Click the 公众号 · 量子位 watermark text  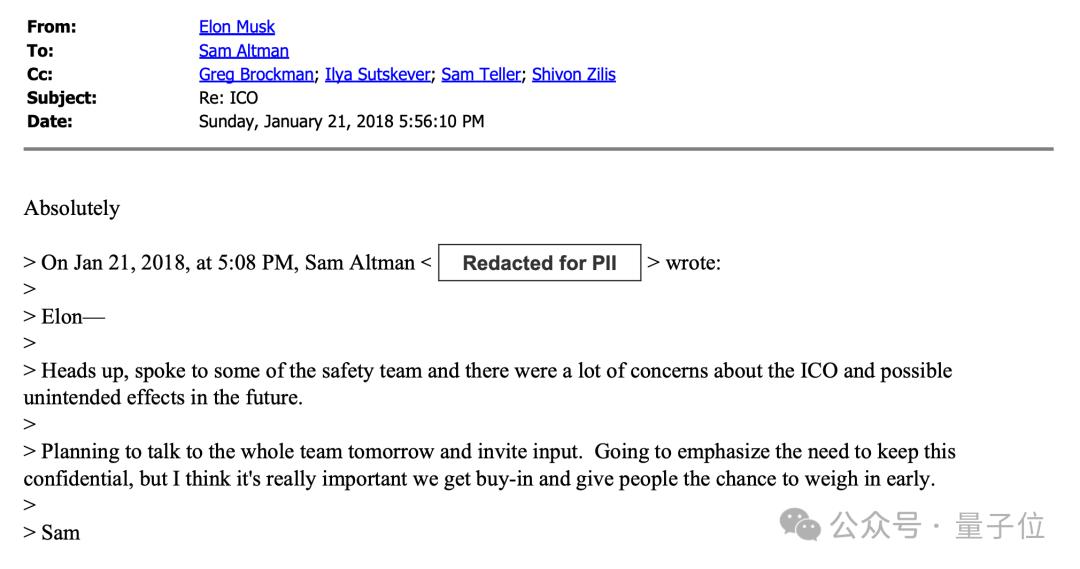938,525
